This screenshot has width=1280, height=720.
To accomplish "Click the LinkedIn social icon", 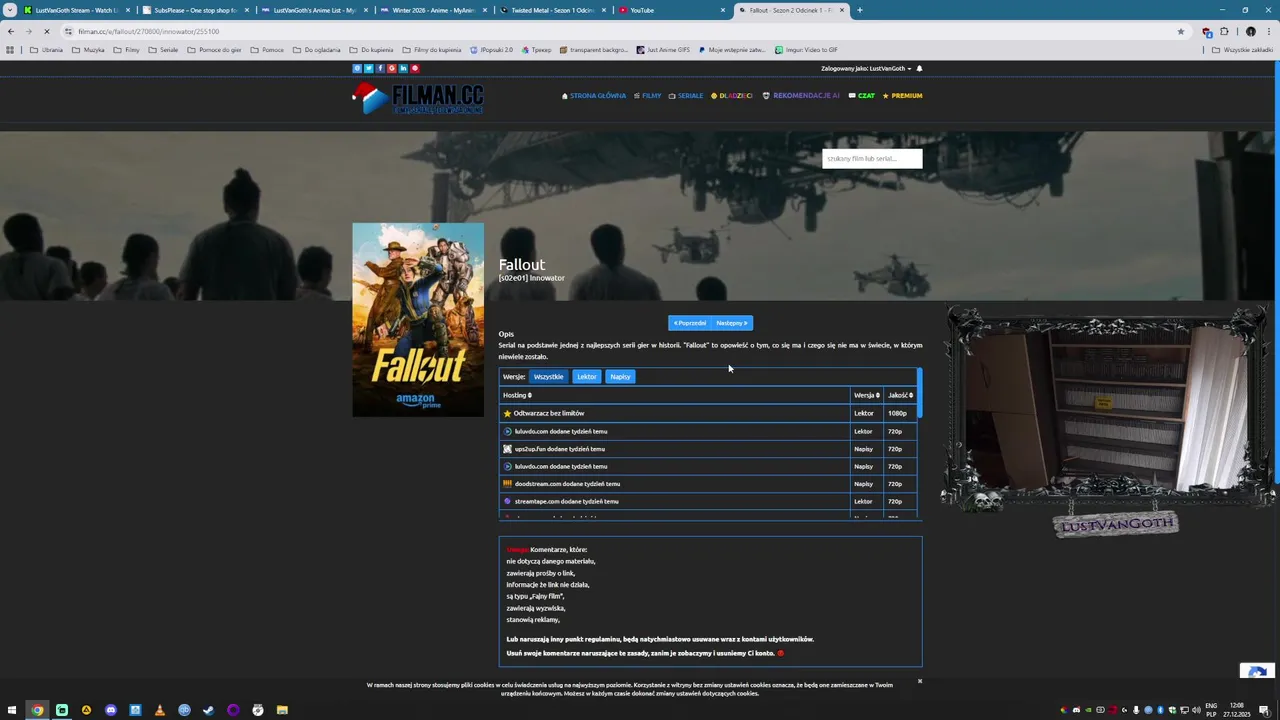I will tap(403, 68).
